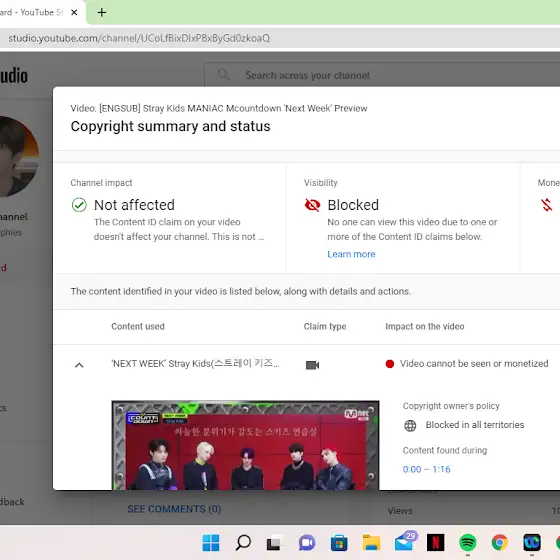Open the Windows Start menu
The image size is (560, 560).
pyautogui.click(x=211, y=543)
